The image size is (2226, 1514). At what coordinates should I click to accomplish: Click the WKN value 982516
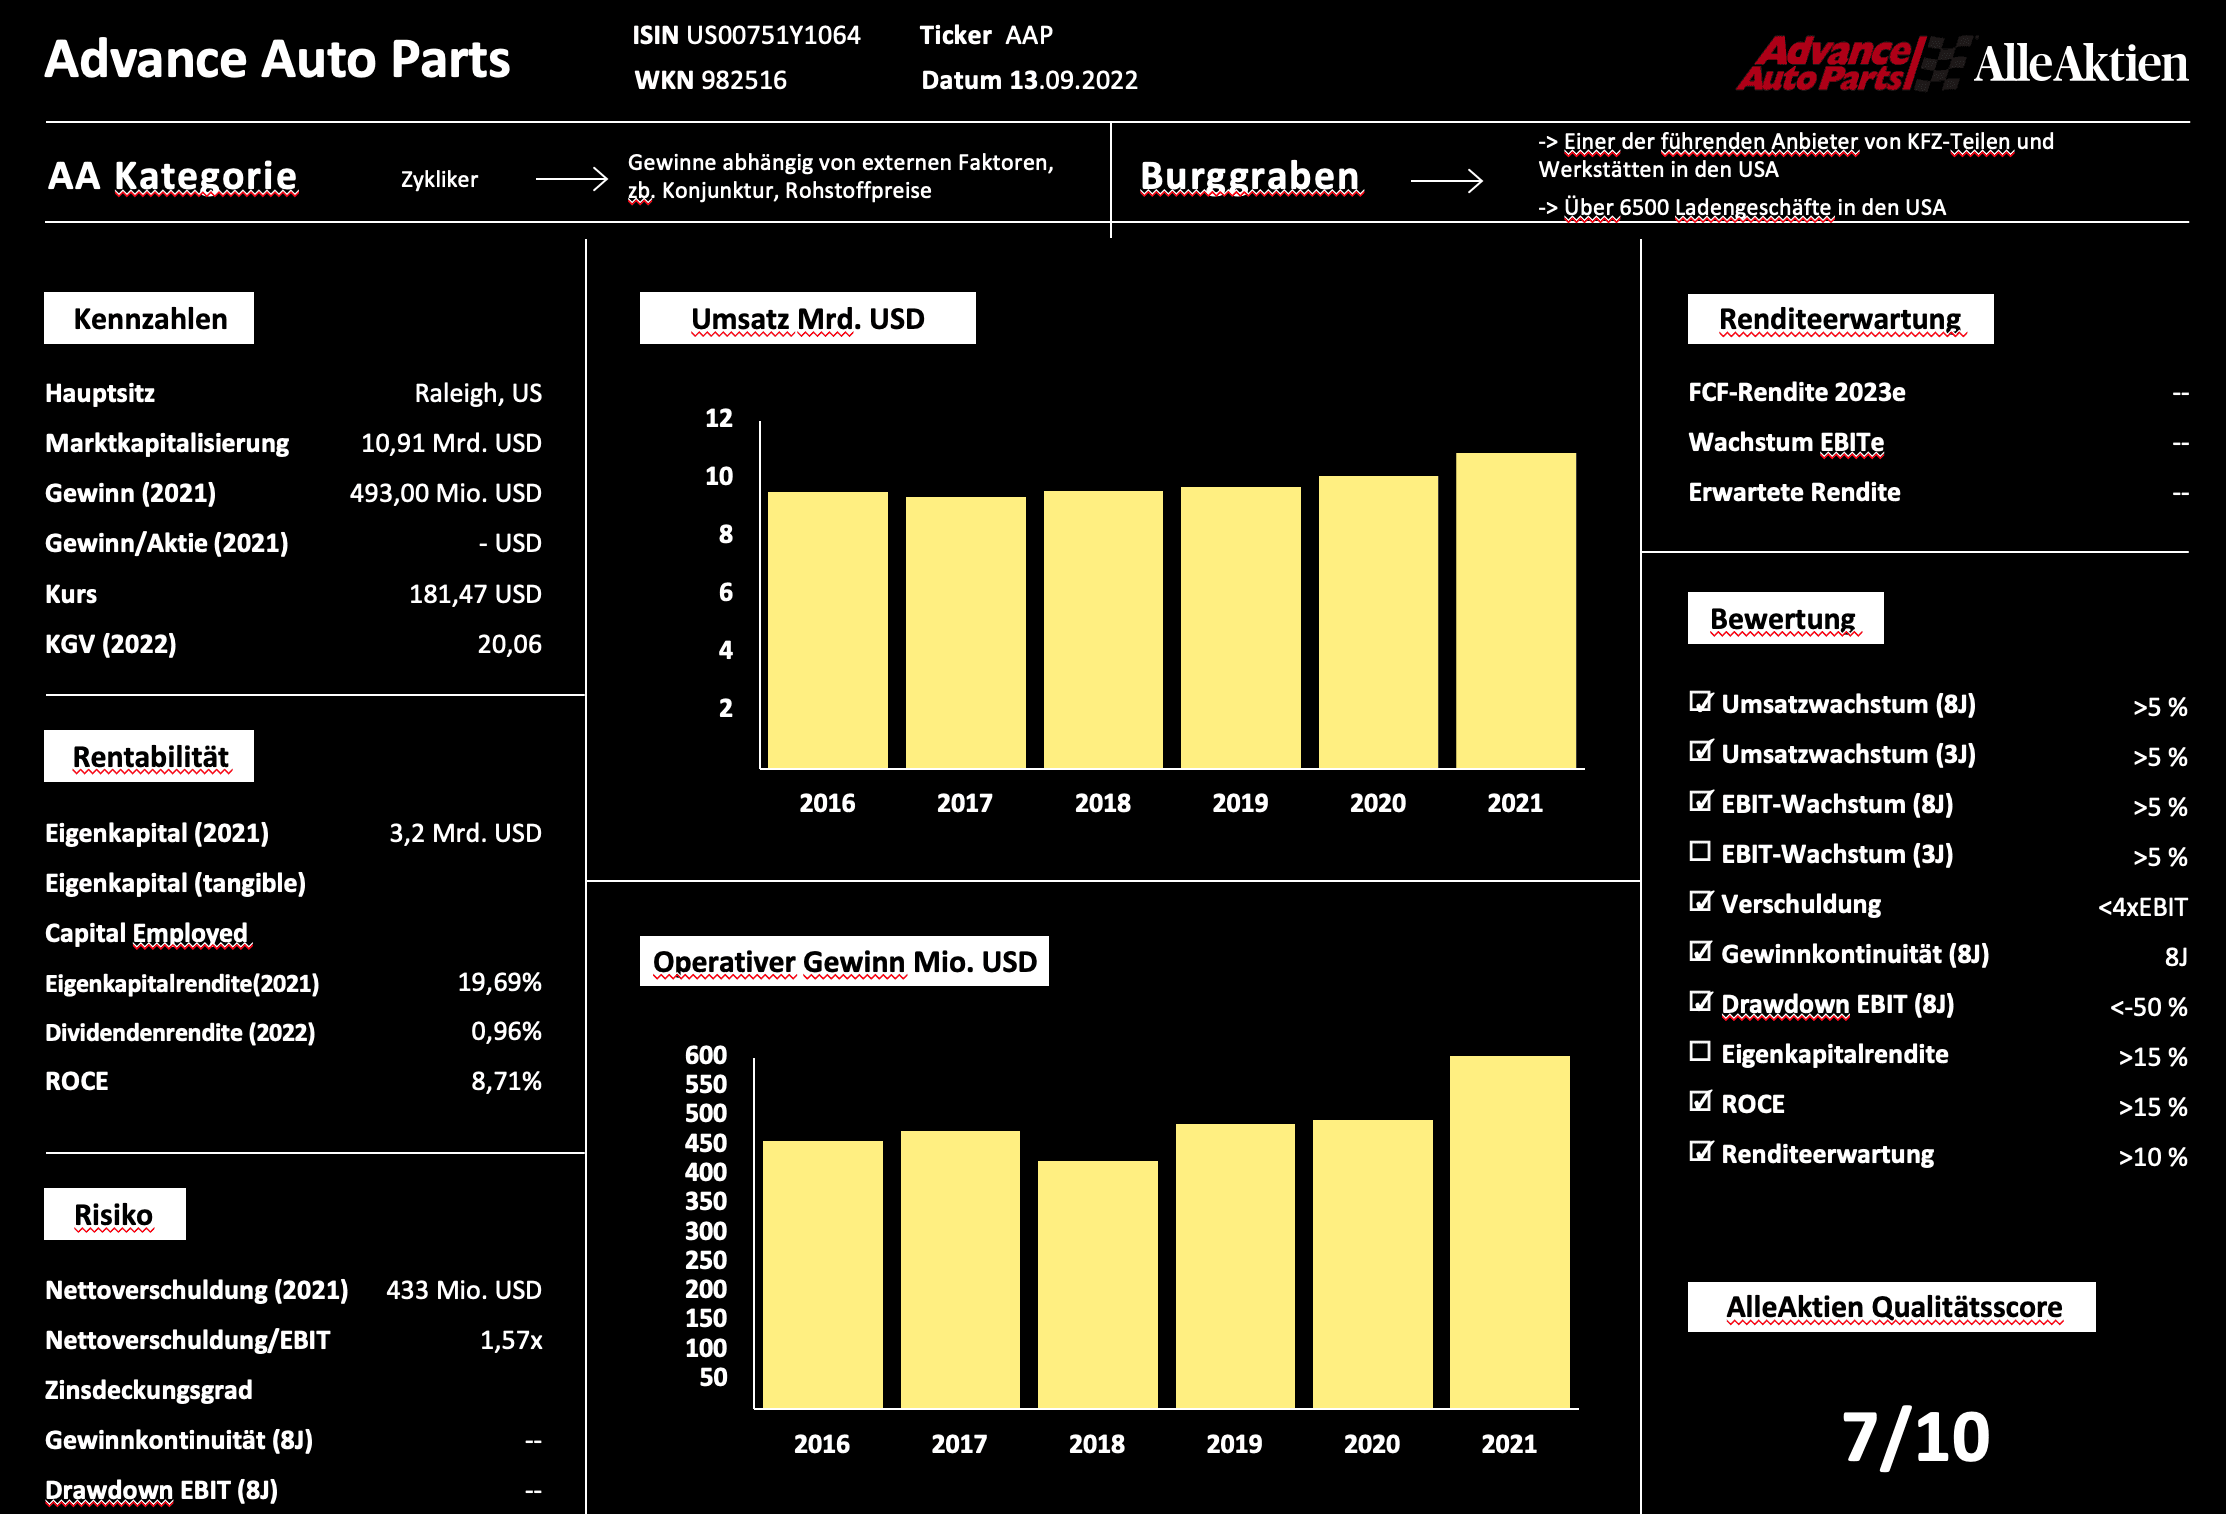(x=744, y=80)
